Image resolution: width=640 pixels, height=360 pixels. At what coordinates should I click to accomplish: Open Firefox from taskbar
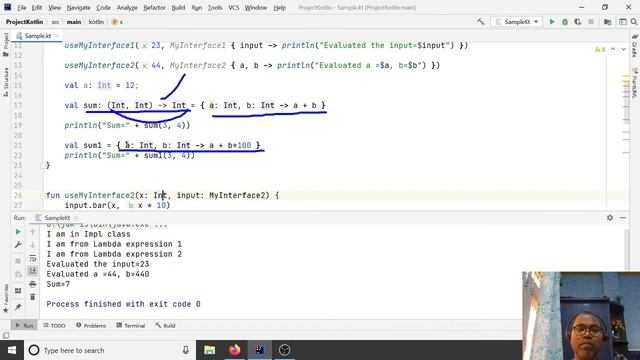click(x=234, y=350)
